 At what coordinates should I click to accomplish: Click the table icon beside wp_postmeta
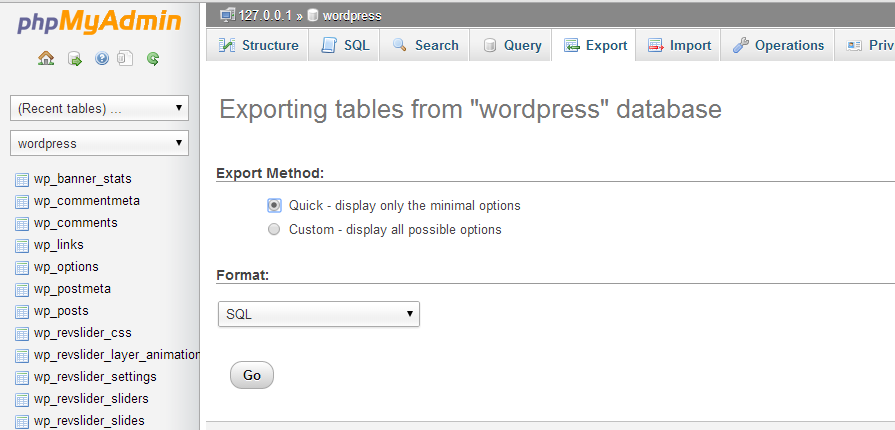click(22, 290)
